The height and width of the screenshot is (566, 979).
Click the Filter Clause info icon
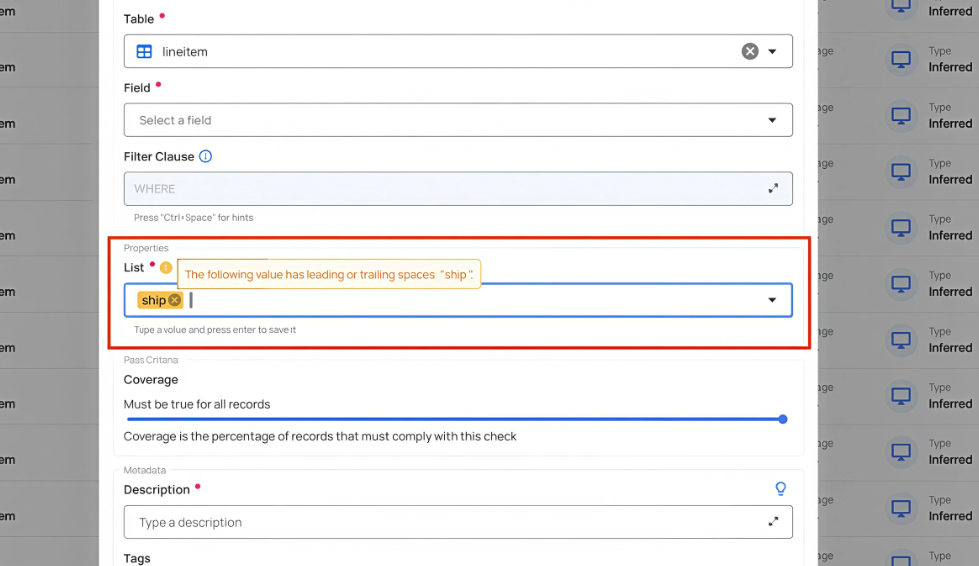tap(205, 156)
